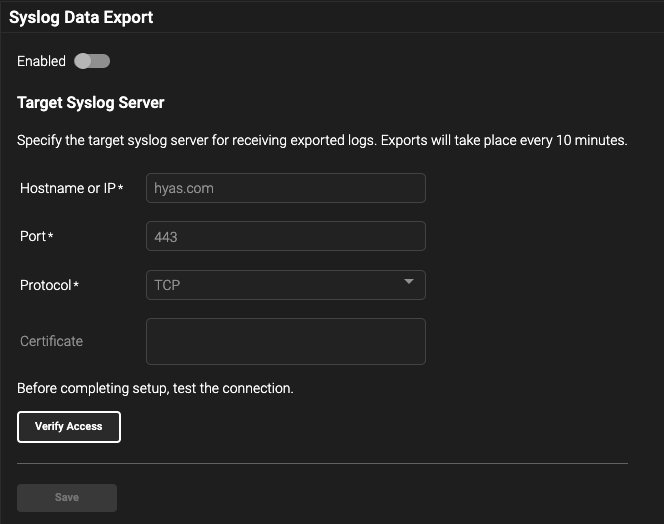Click the divider line above Save
This screenshot has width=664, height=524.
coord(322,464)
